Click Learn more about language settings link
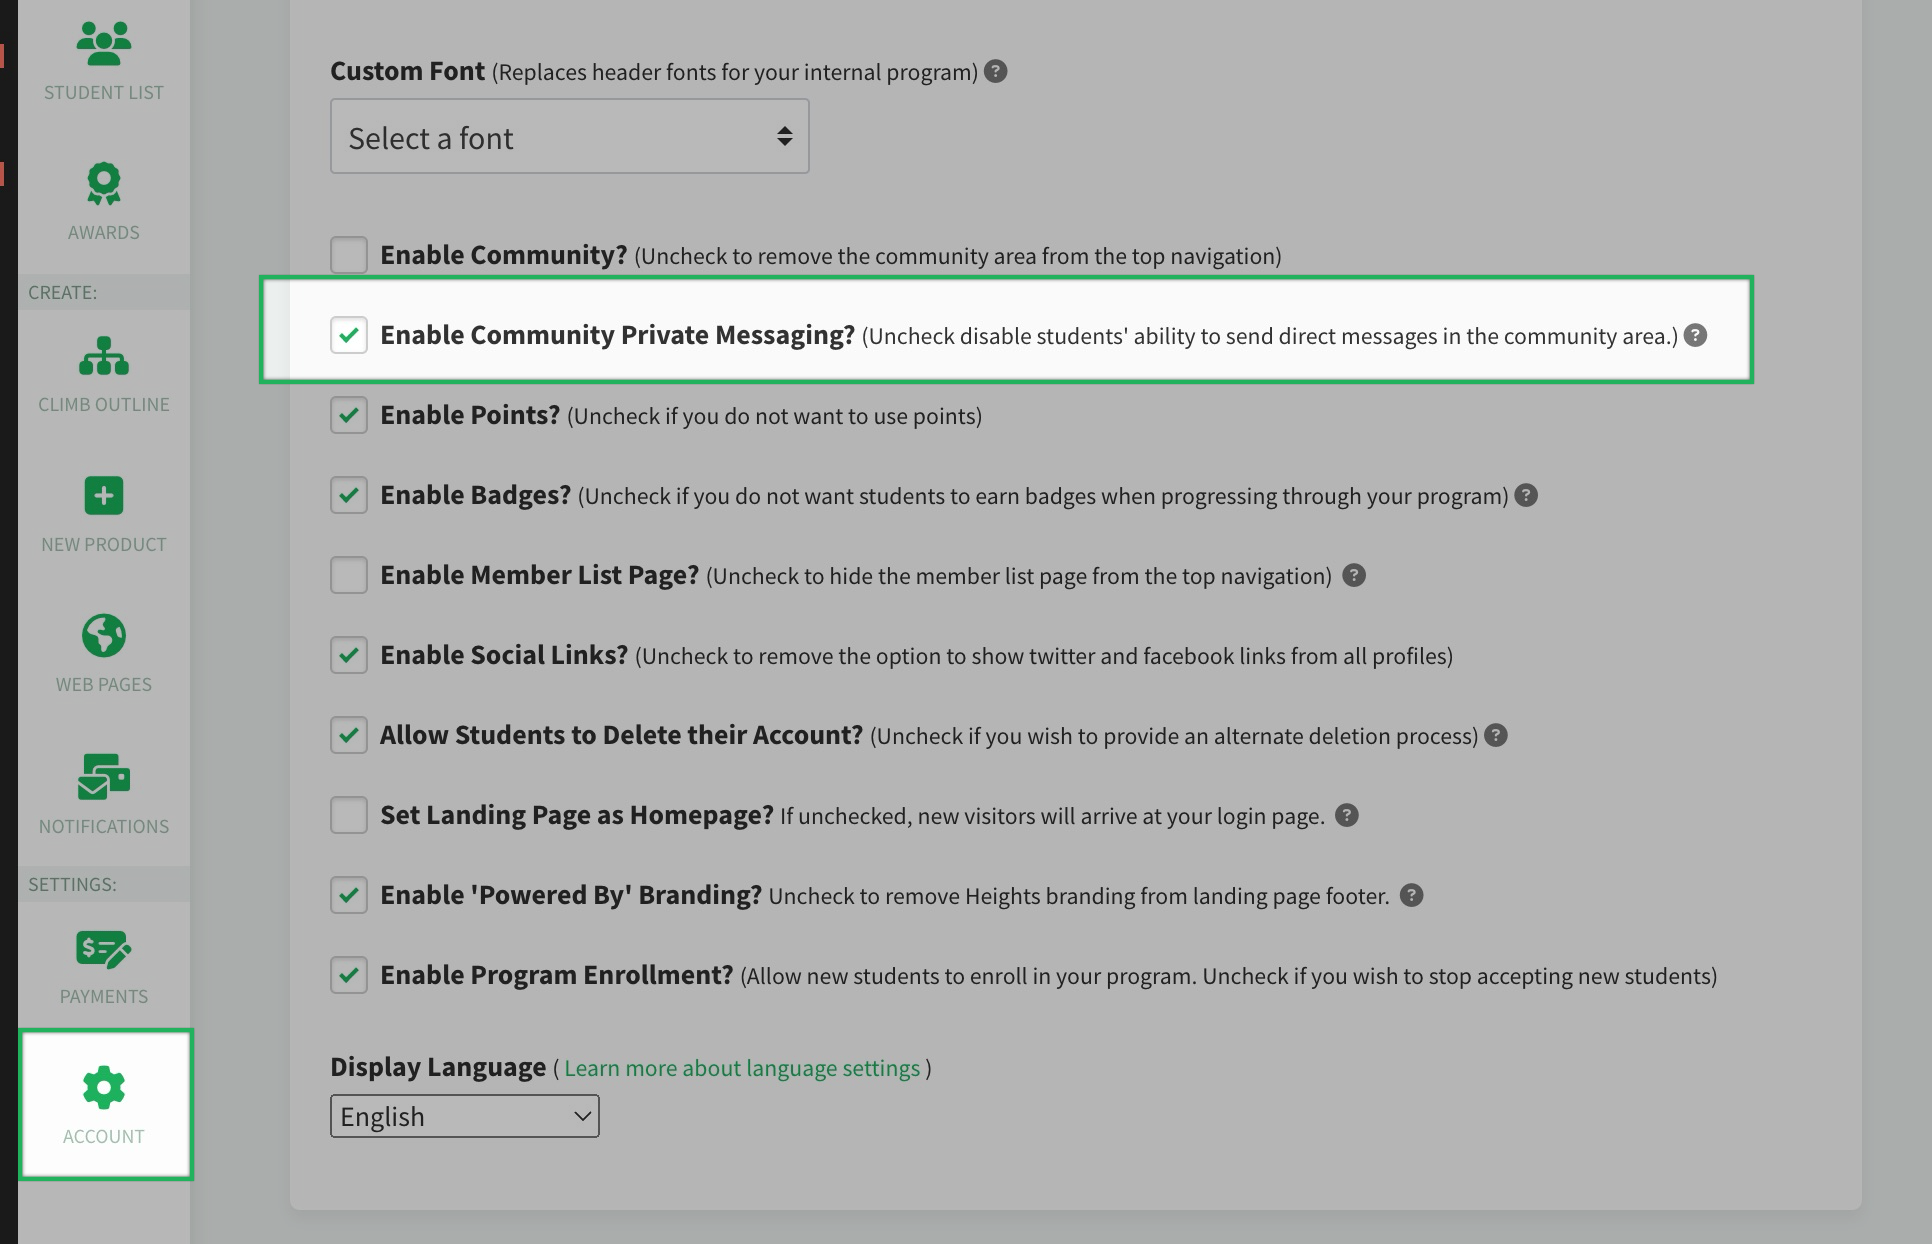 pyautogui.click(x=742, y=1068)
